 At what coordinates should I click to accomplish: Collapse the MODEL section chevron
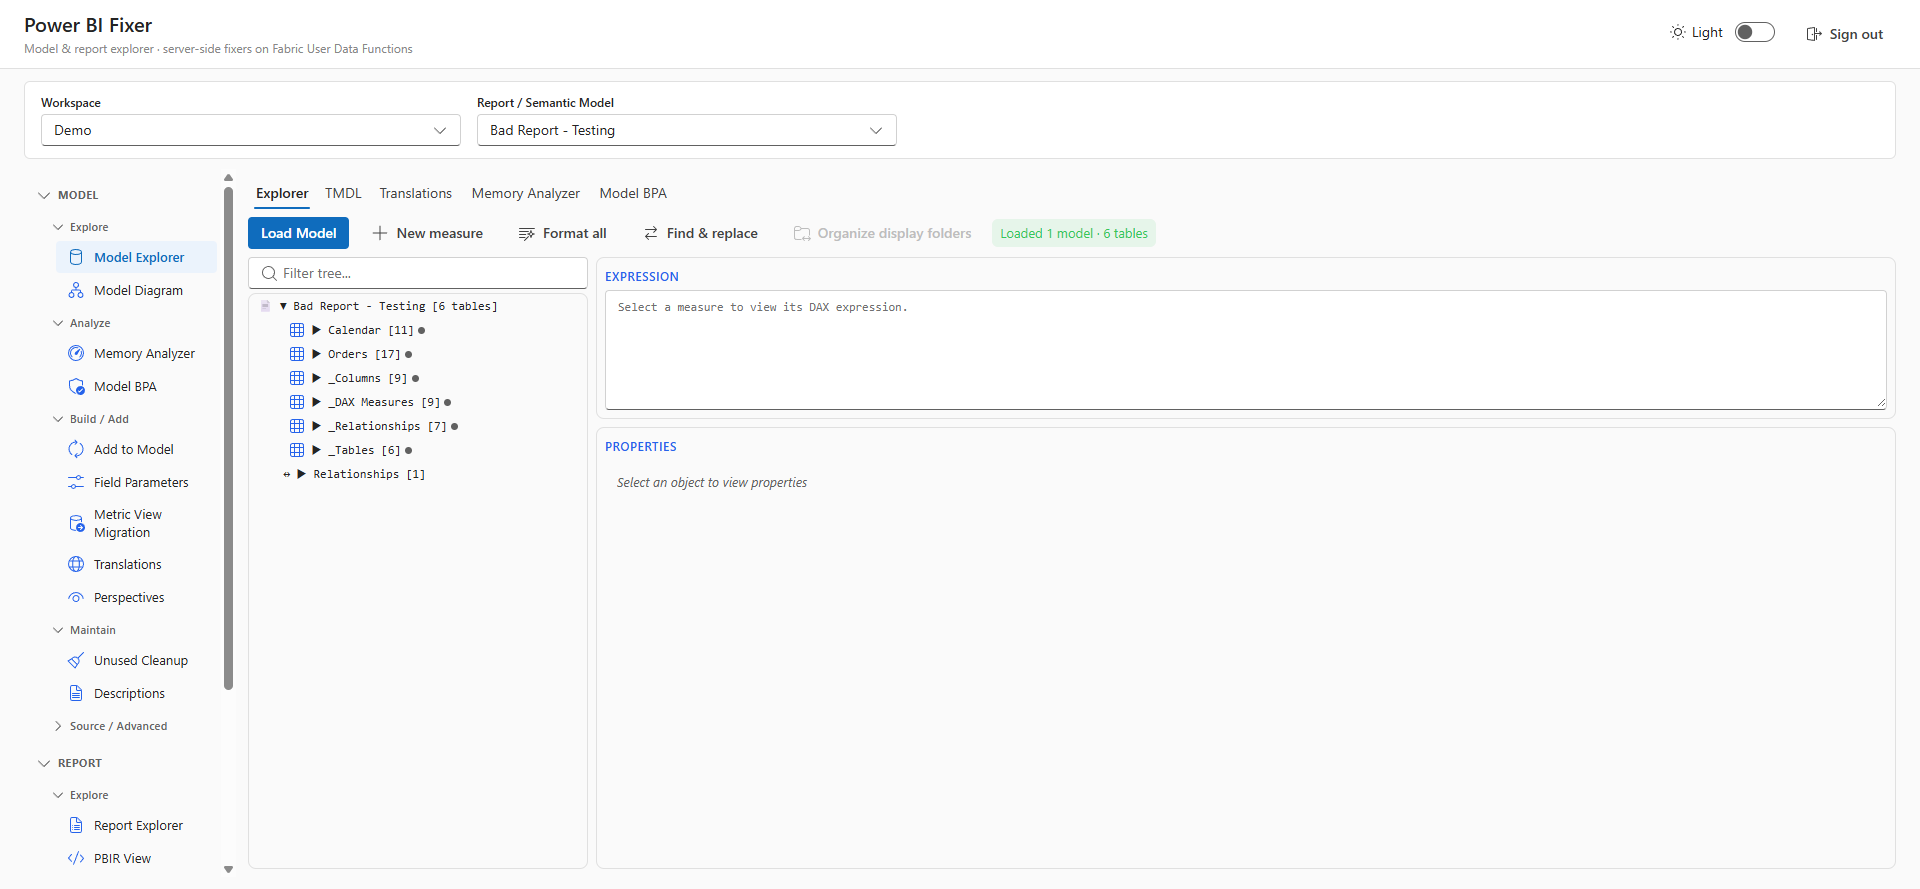[44, 195]
